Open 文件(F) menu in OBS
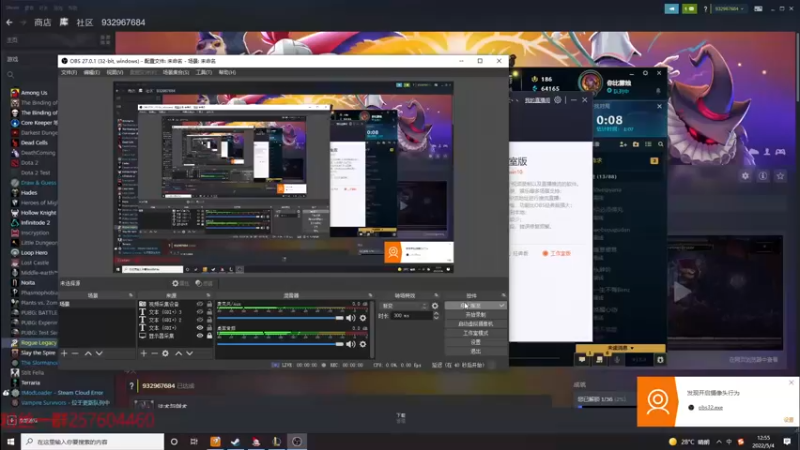The image size is (800, 450). pyautogui.click(x=69, y=72)
